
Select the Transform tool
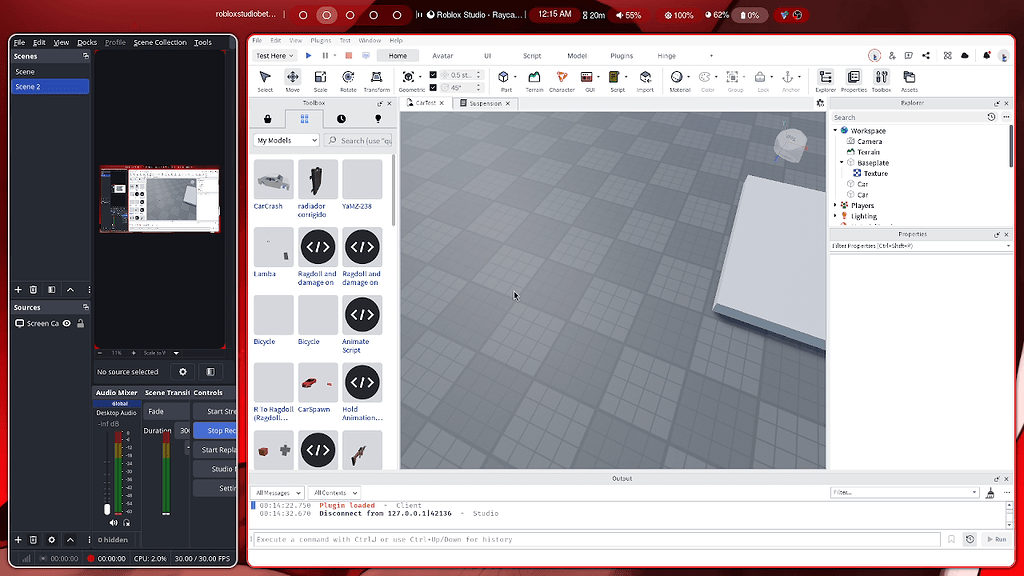pos(376,81)
